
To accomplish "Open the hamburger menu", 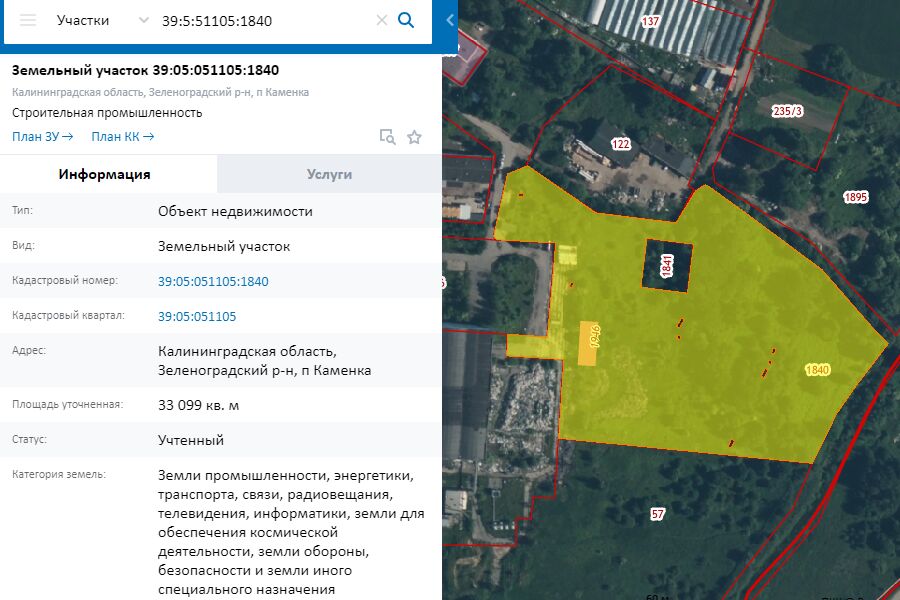I will click(28, 21).
